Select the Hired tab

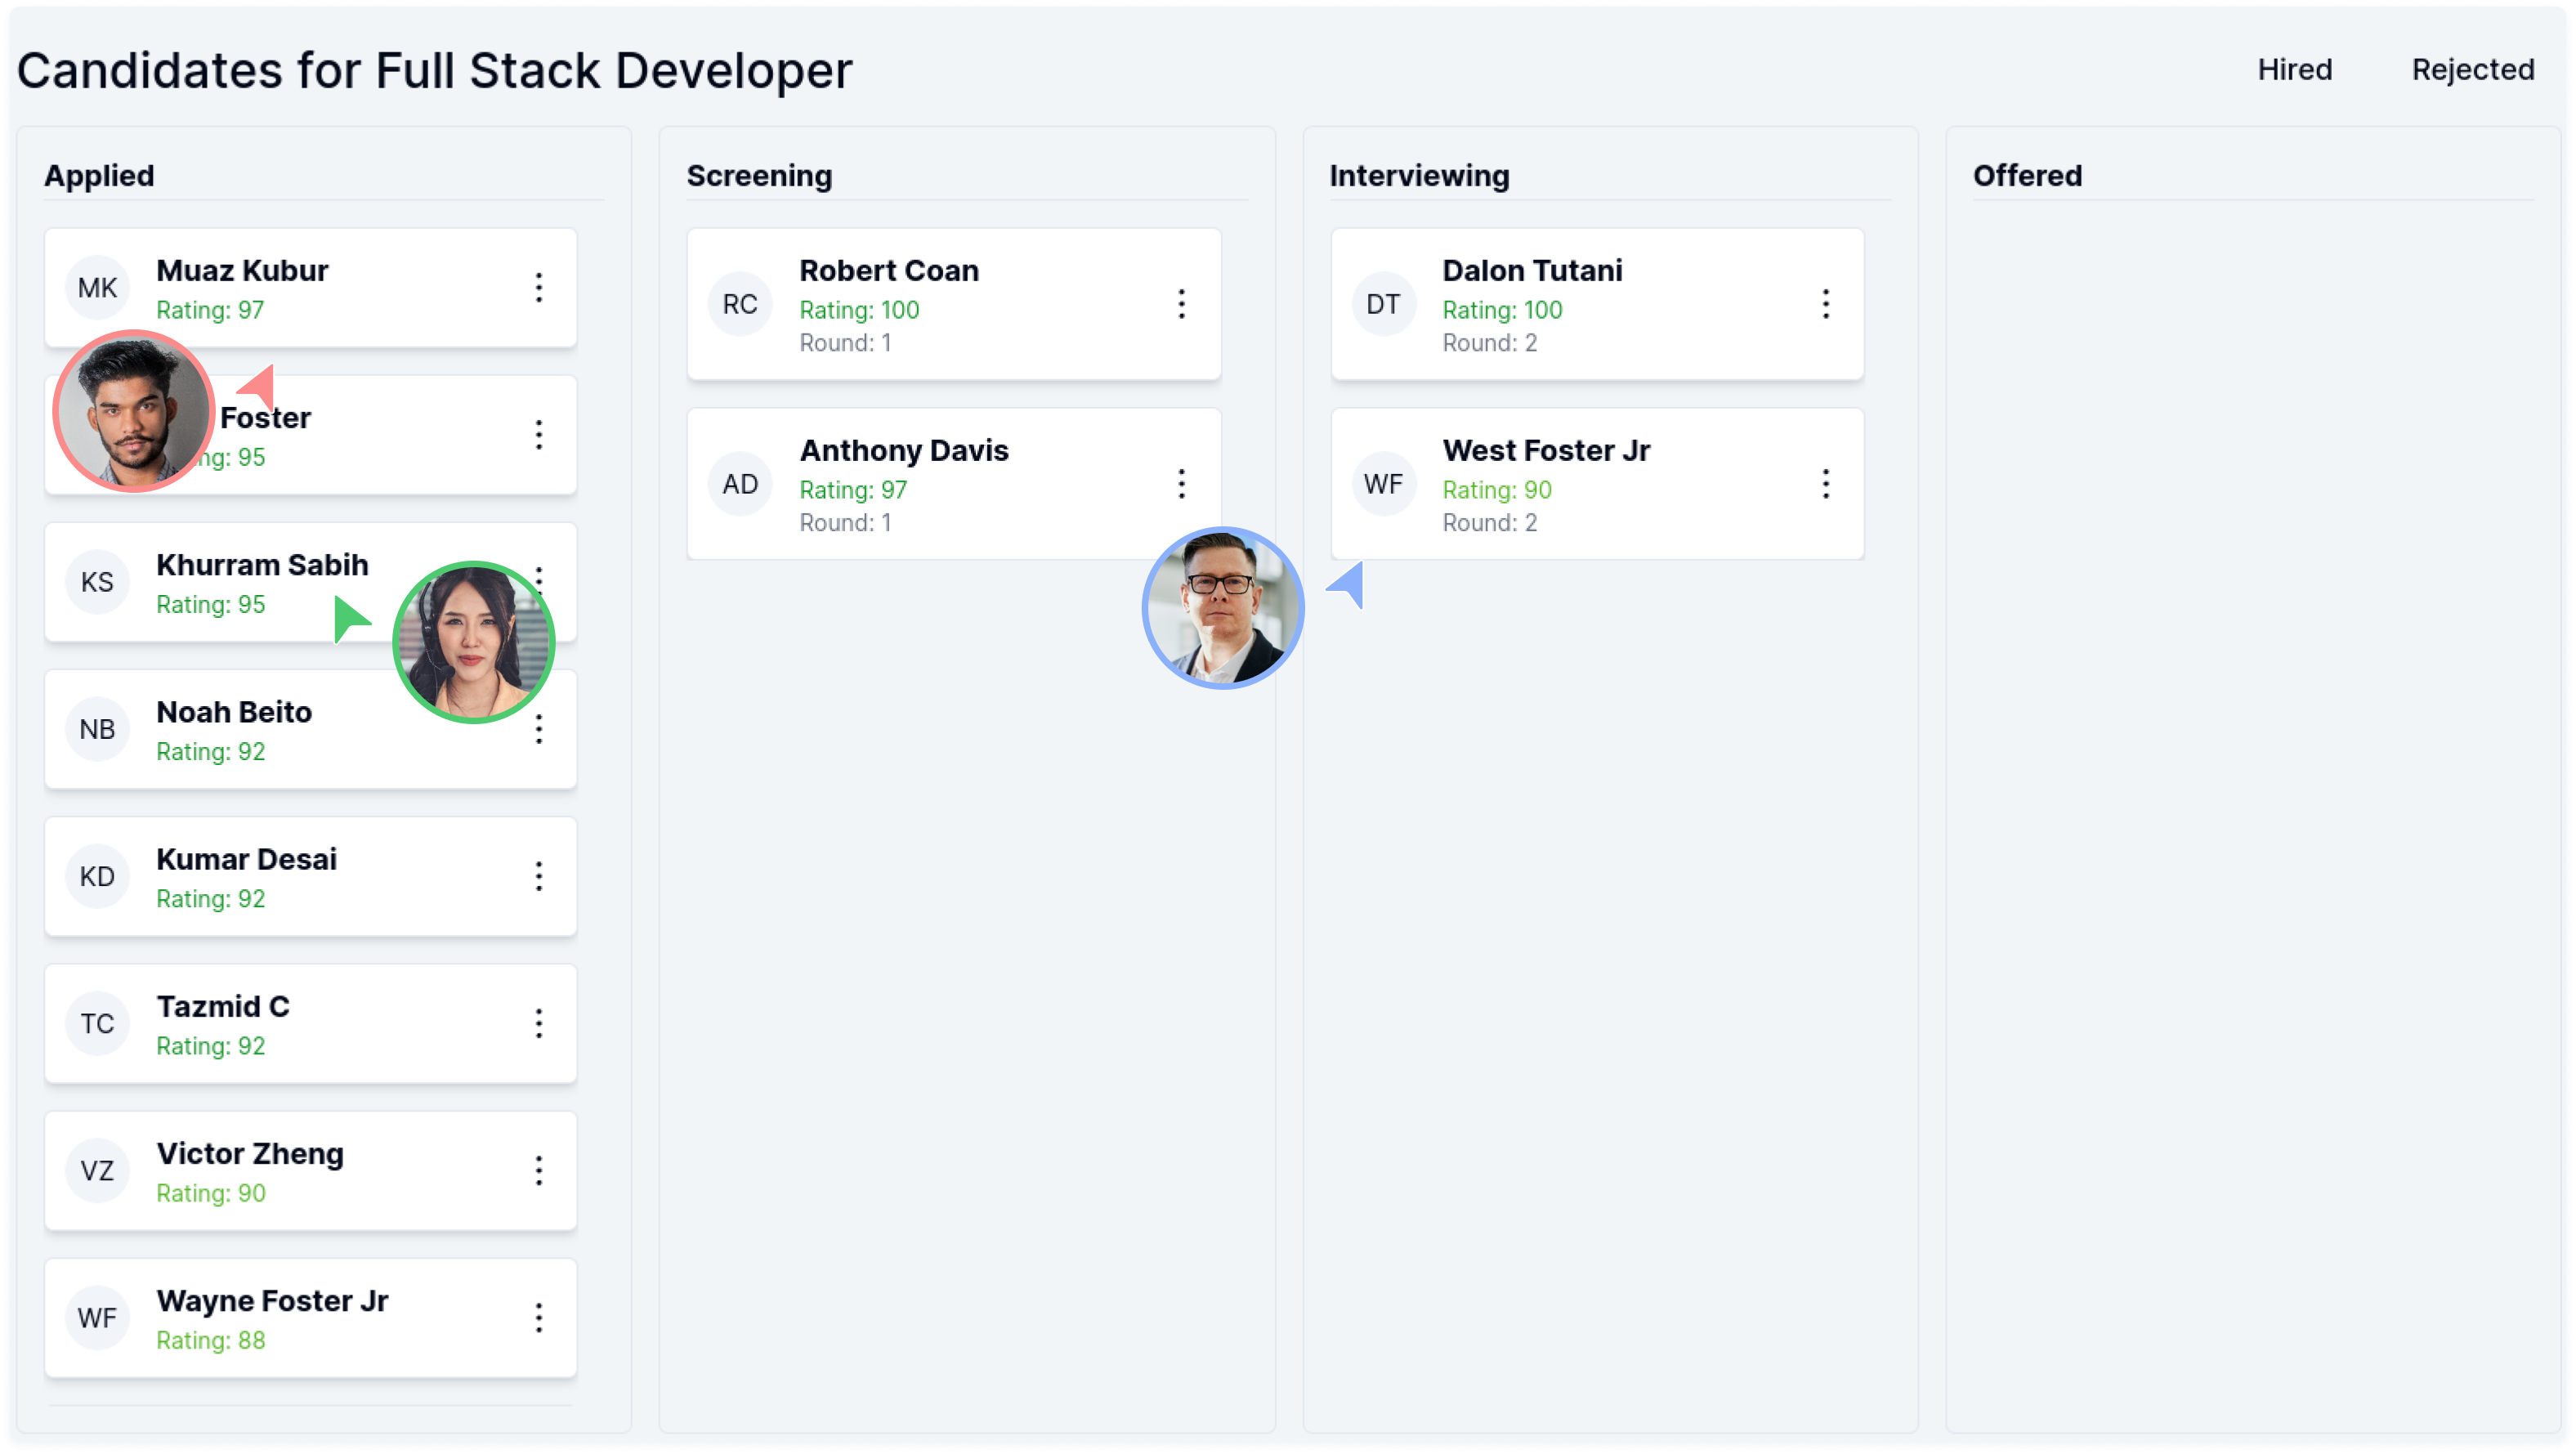[x=2295, y=69]
